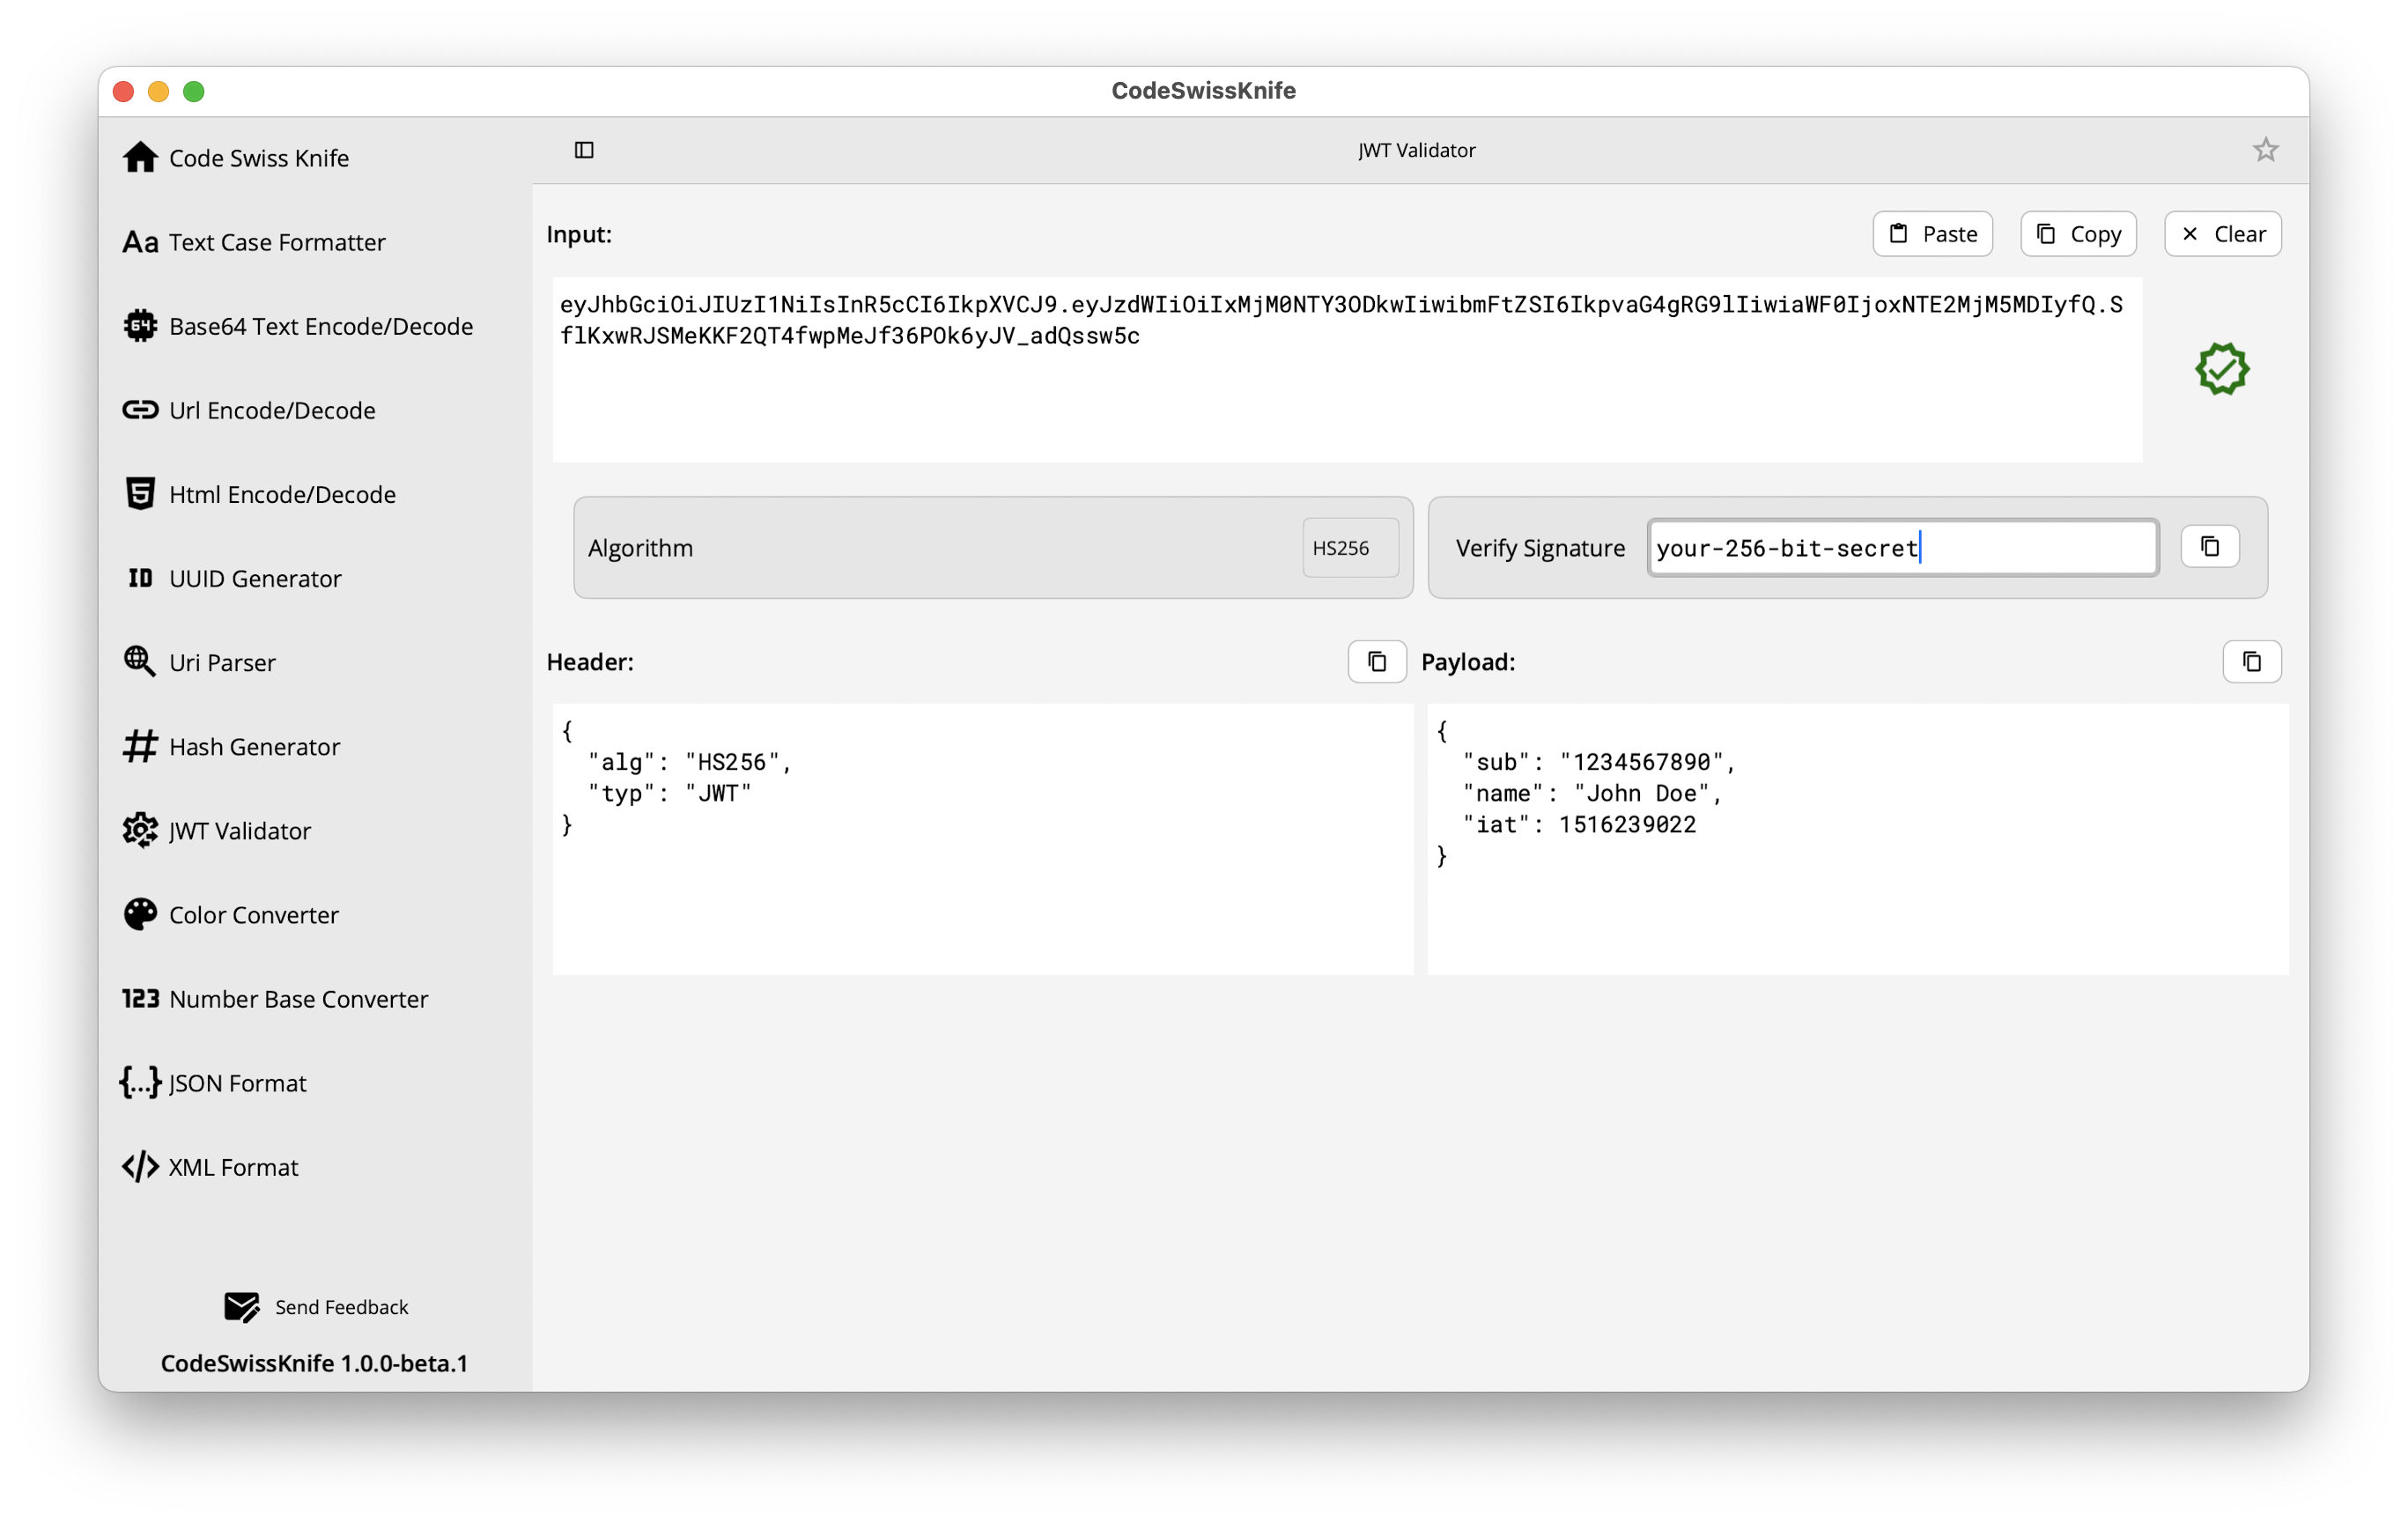Screen dimensions: 2408x1522
Task: Open Hash Generator from sidebar
Action: coord(254,746)
